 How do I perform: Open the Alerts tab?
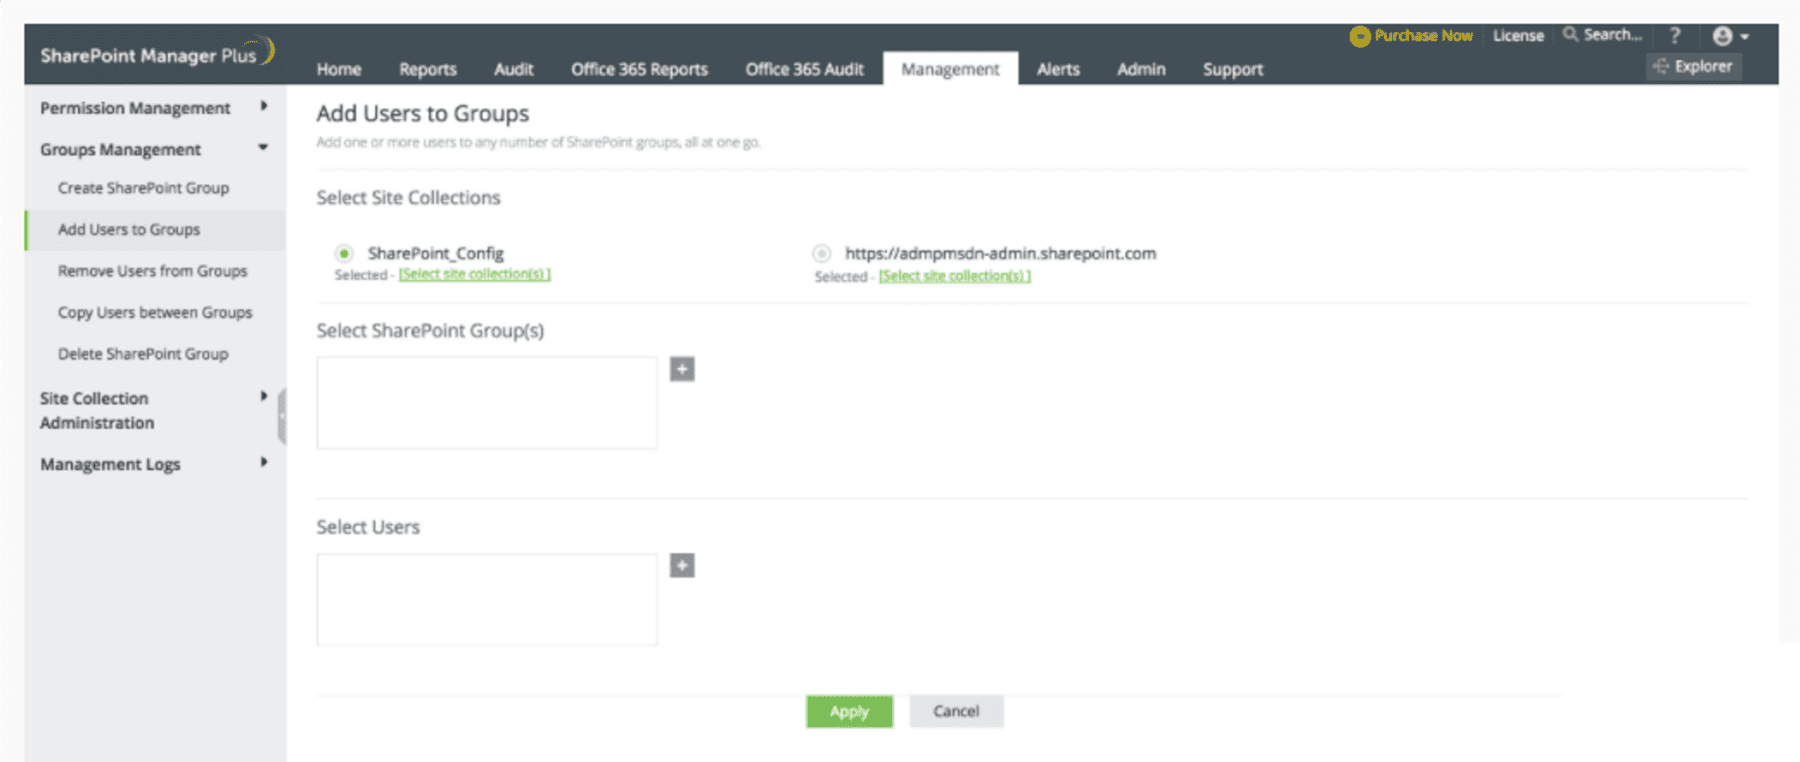pos(1057,69)
